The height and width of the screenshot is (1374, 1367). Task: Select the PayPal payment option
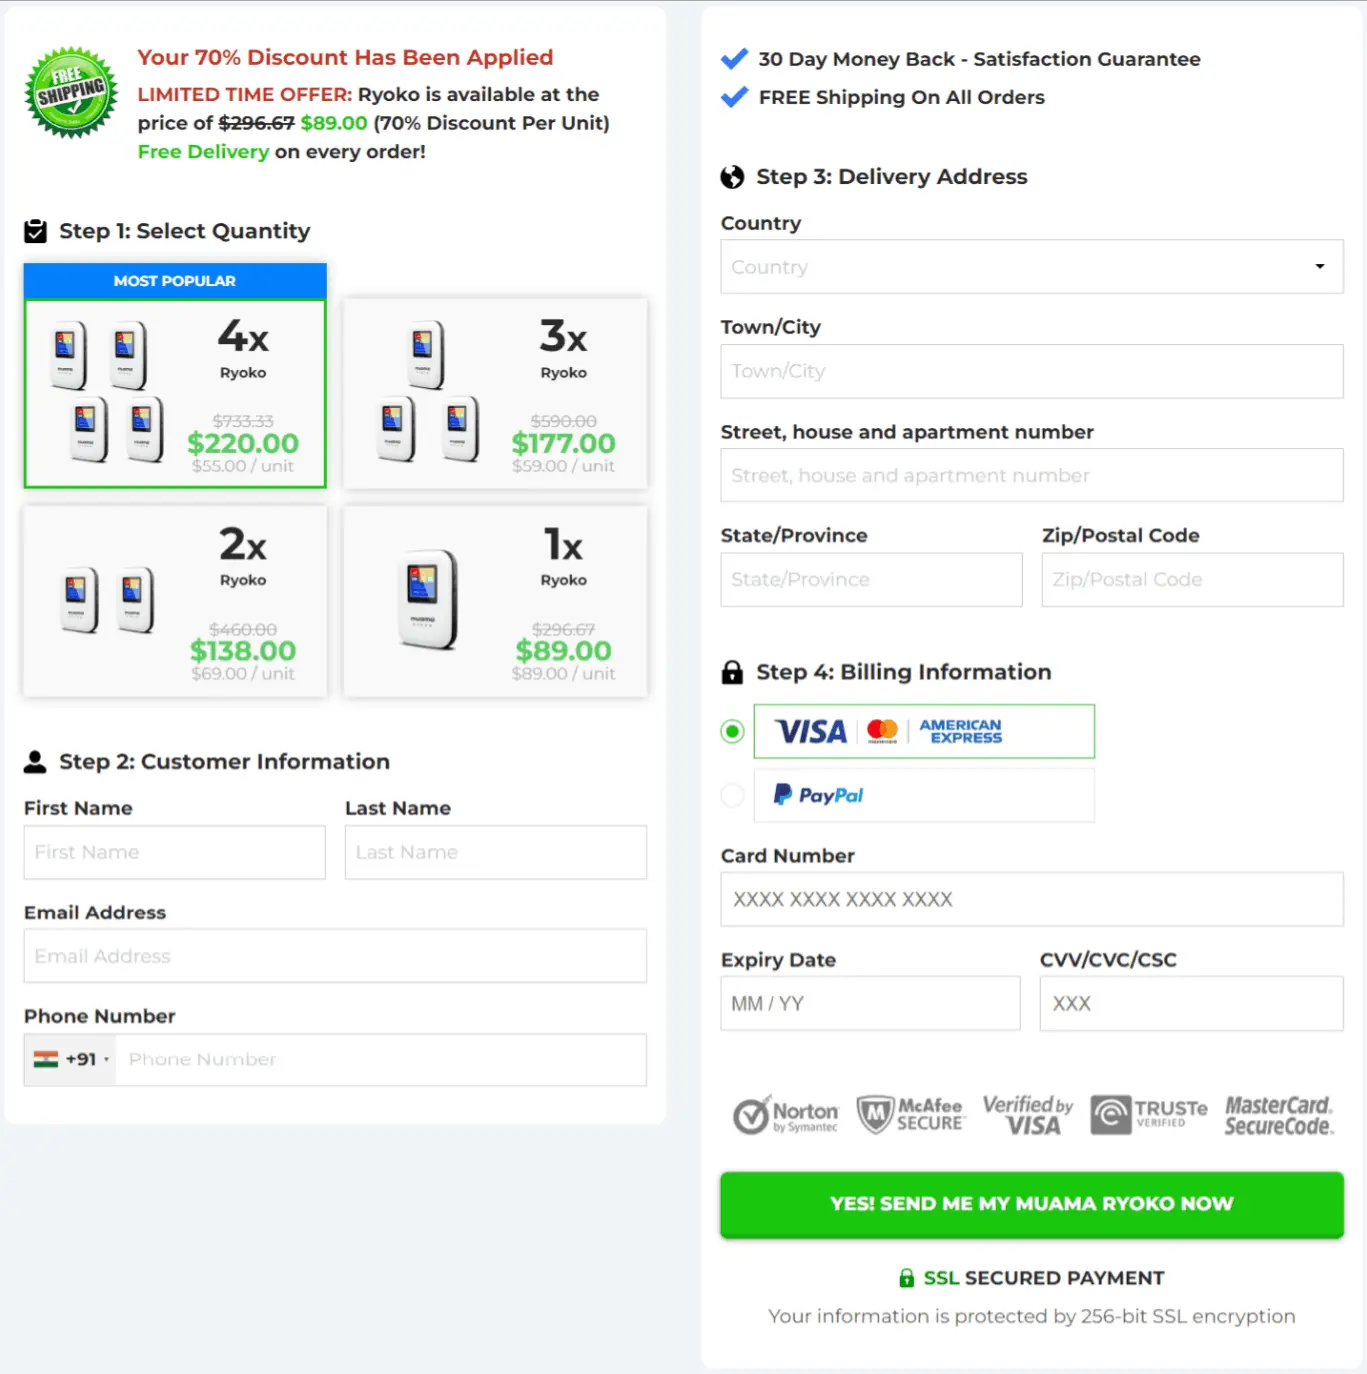(732, 795)
